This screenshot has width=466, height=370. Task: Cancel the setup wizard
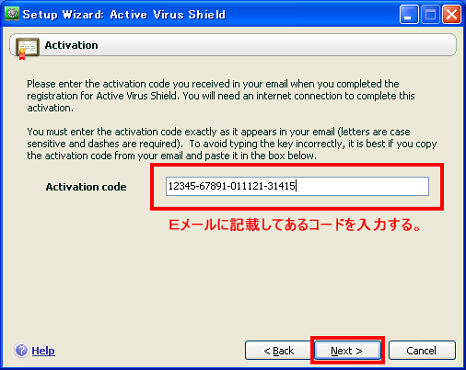pos(422,350)
